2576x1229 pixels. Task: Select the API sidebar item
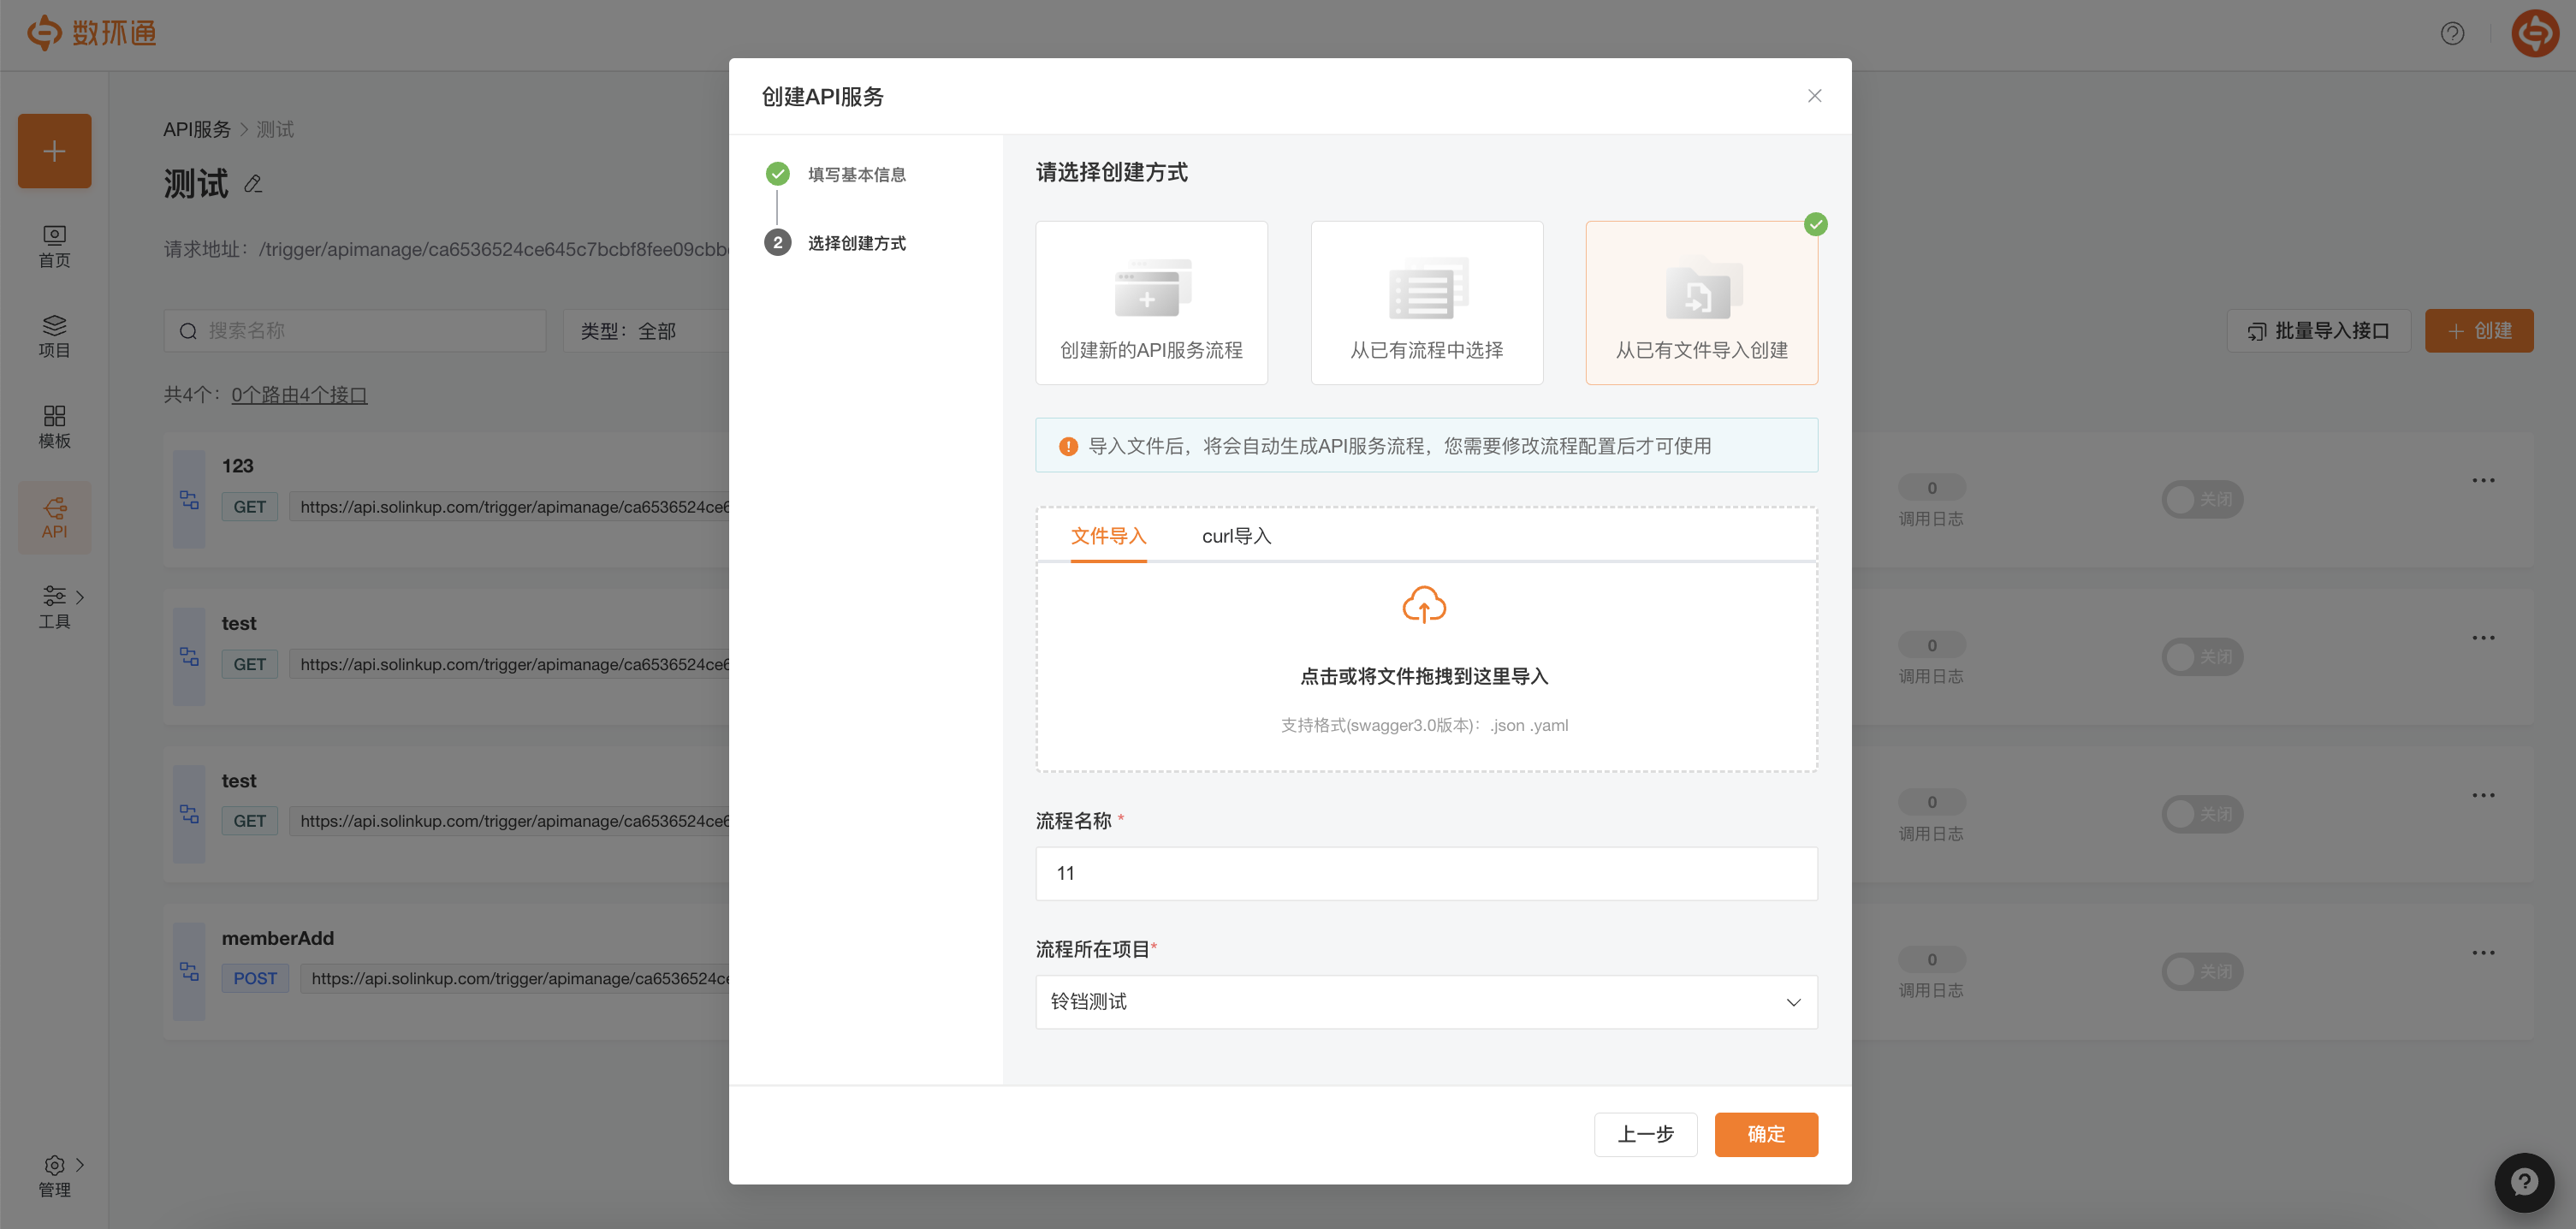tap(54, 518)
